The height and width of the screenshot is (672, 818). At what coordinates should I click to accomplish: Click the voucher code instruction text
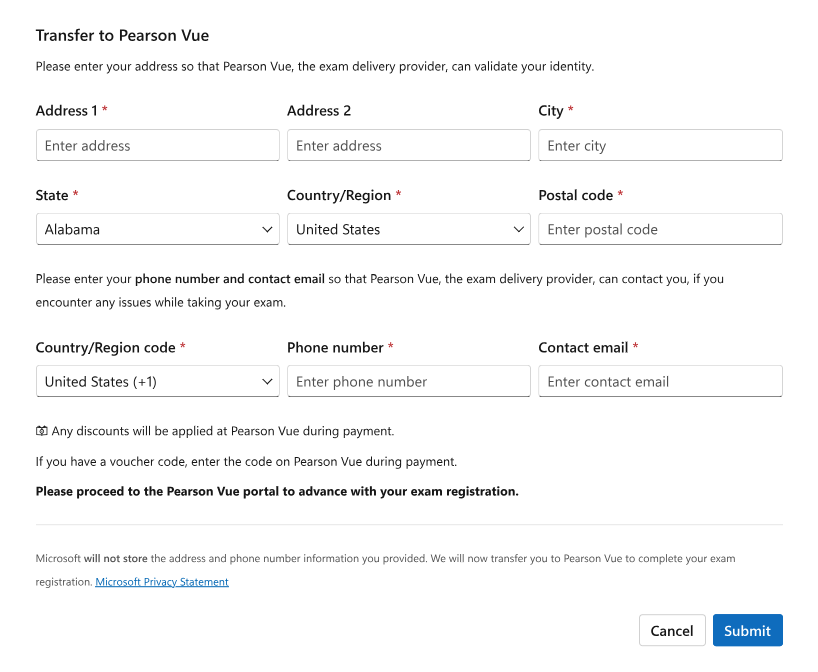tap(246, 462)
